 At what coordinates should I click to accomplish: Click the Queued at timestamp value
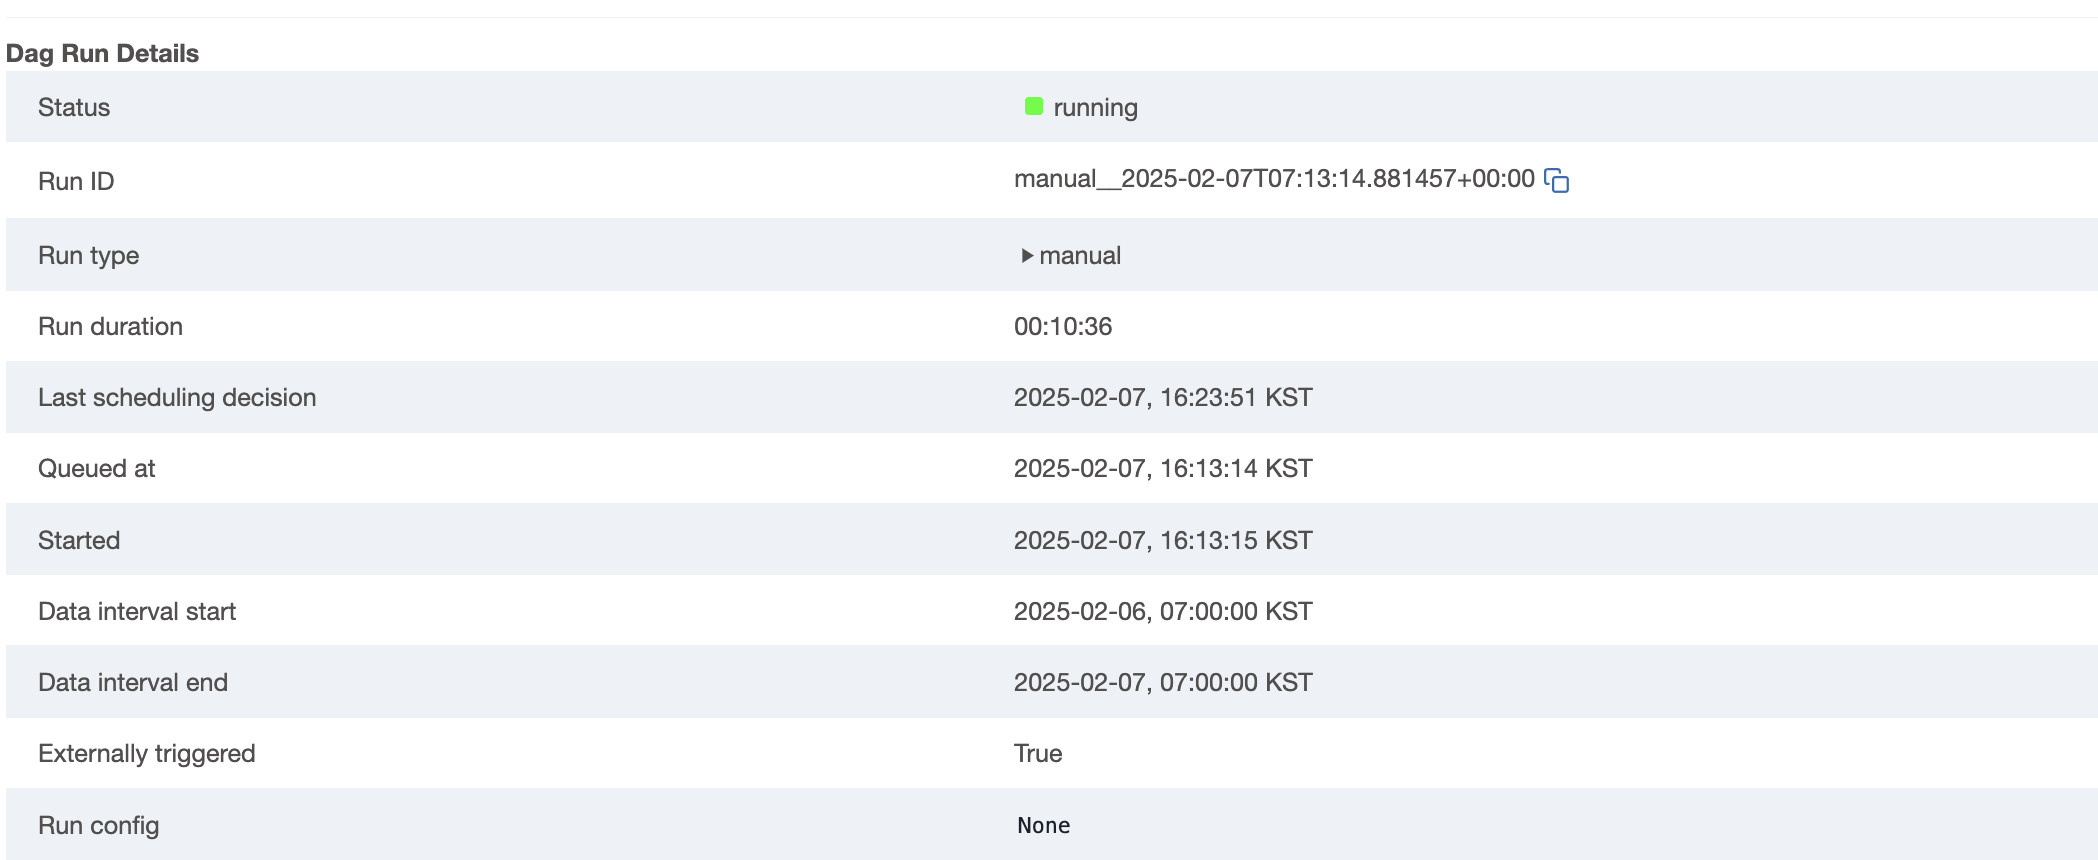click(x=1162, y=469)
